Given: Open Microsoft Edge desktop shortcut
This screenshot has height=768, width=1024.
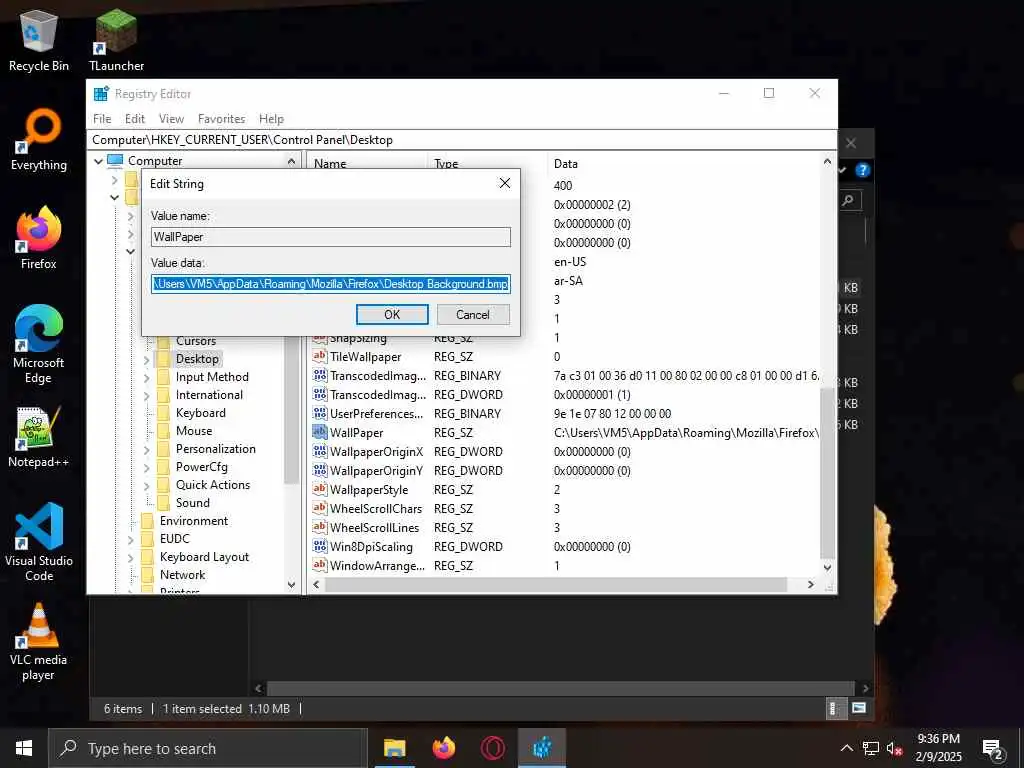Looking at the screenshot, I should pos(39,344).
